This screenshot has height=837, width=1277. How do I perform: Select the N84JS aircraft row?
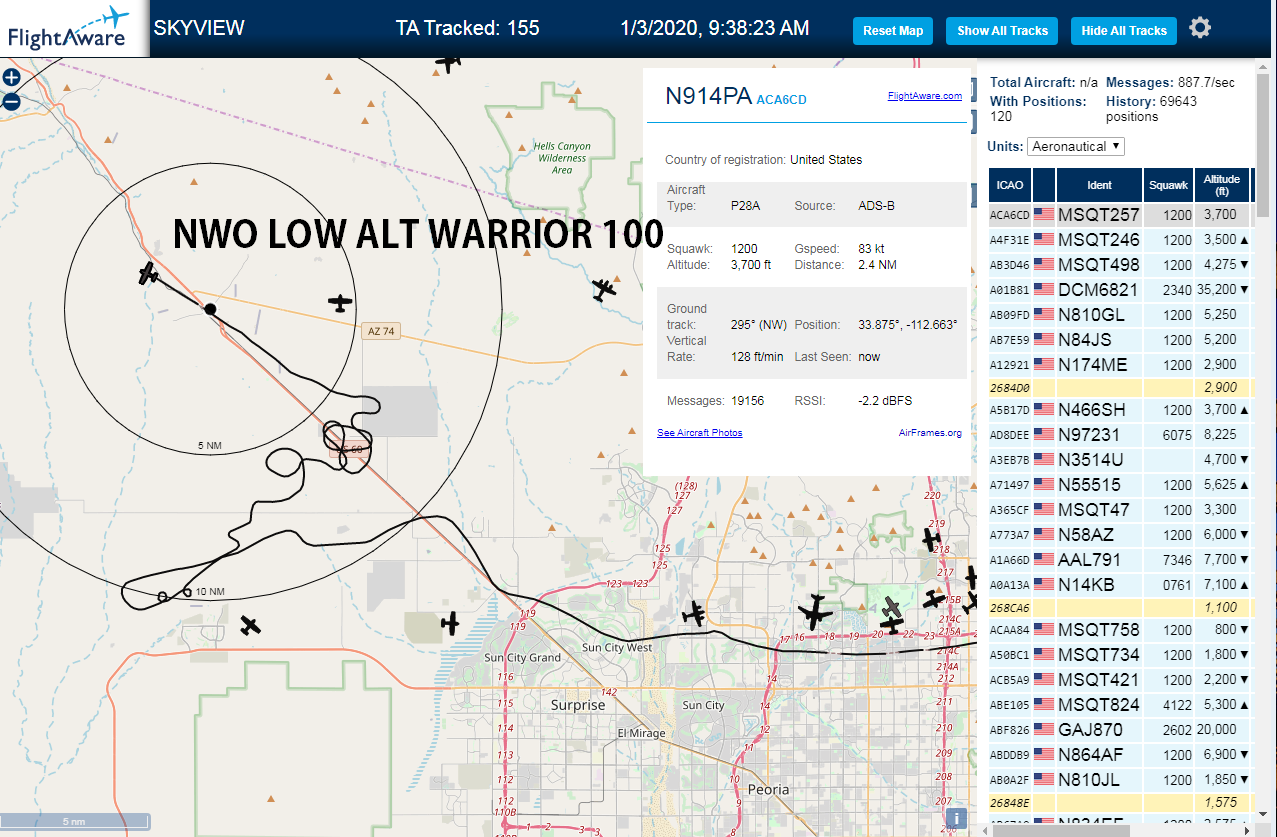pos(1119,340)
